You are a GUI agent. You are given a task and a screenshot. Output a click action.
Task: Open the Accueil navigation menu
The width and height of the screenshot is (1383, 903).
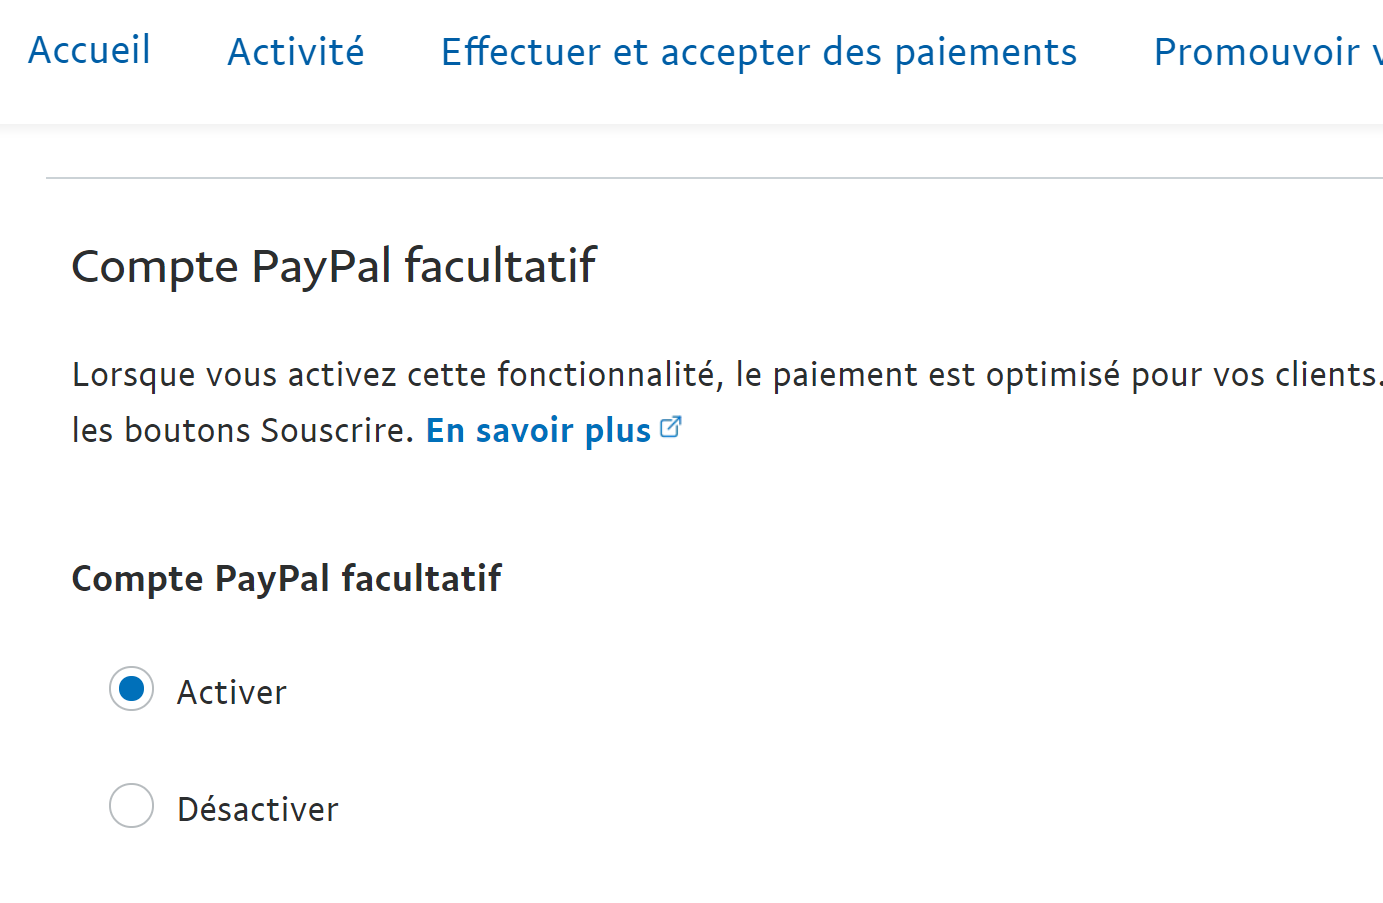click(89, 50)
